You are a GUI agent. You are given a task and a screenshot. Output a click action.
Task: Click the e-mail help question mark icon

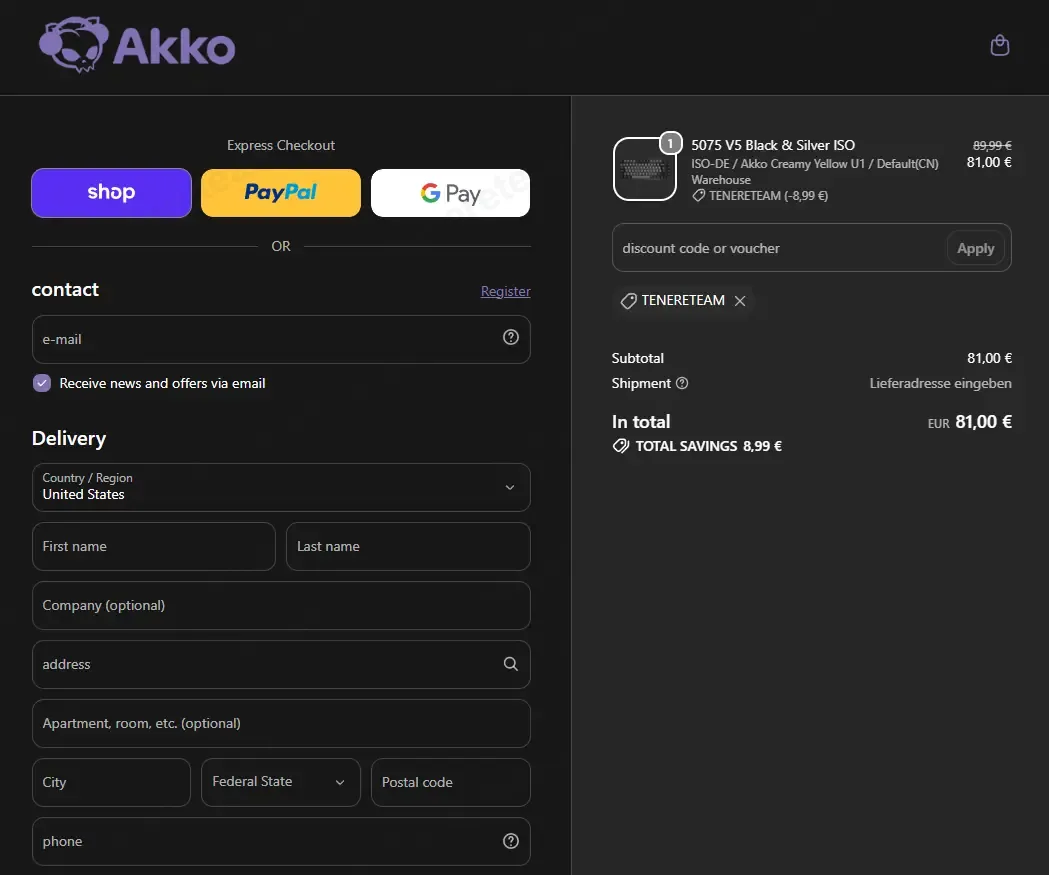[x=510, y=337]
